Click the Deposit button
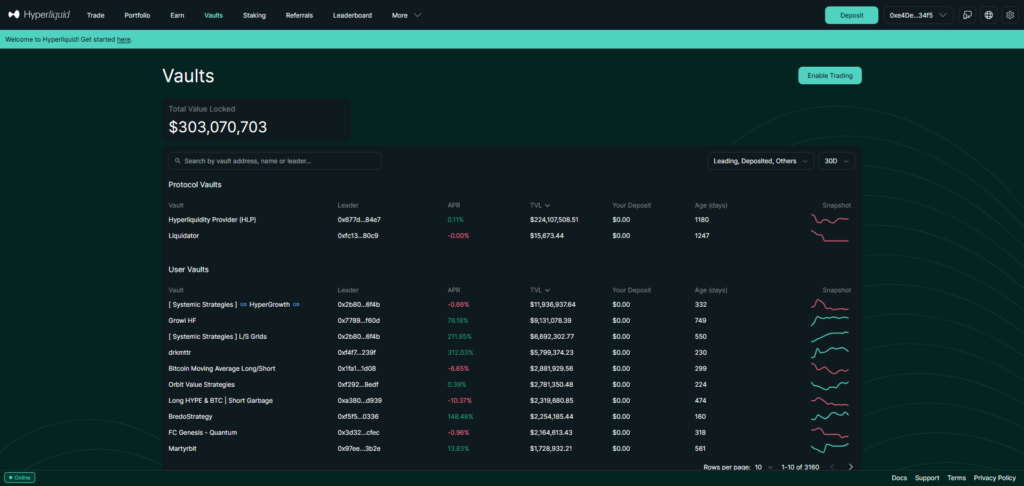Viewport: 1024px width, 486px height. point(851,15)
